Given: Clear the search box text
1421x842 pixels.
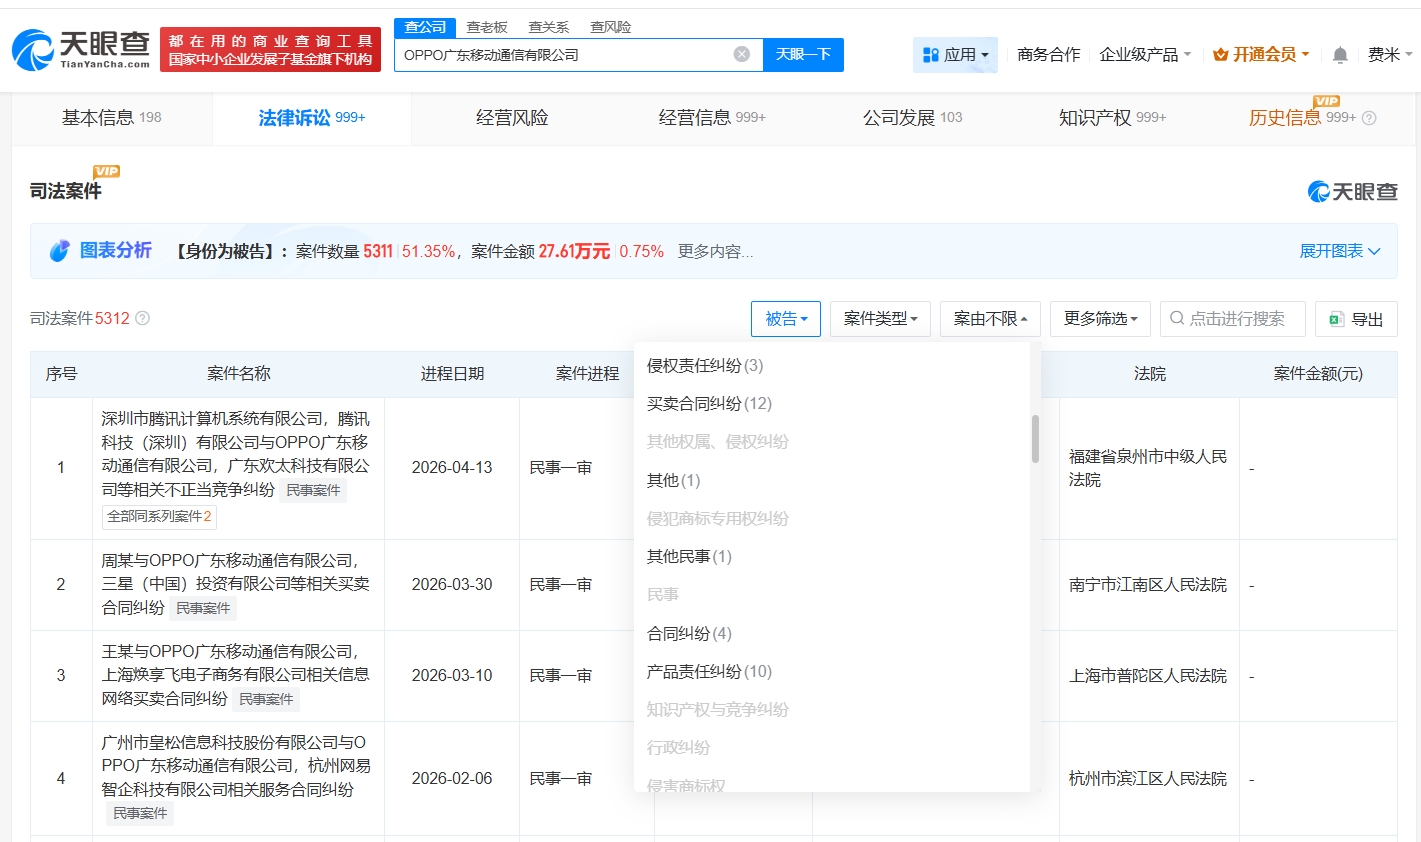Looking at the screenshot, I should click(742, 54).
